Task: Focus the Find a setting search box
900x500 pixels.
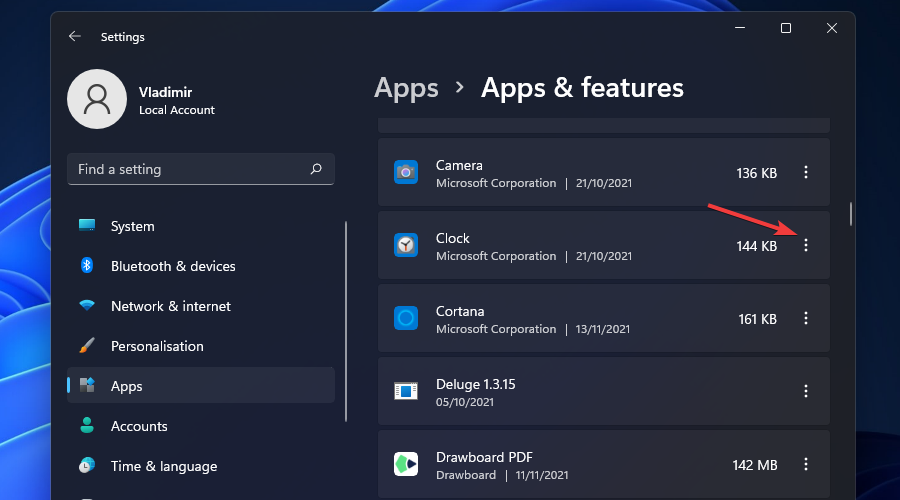Action: (x=201, y=169)
